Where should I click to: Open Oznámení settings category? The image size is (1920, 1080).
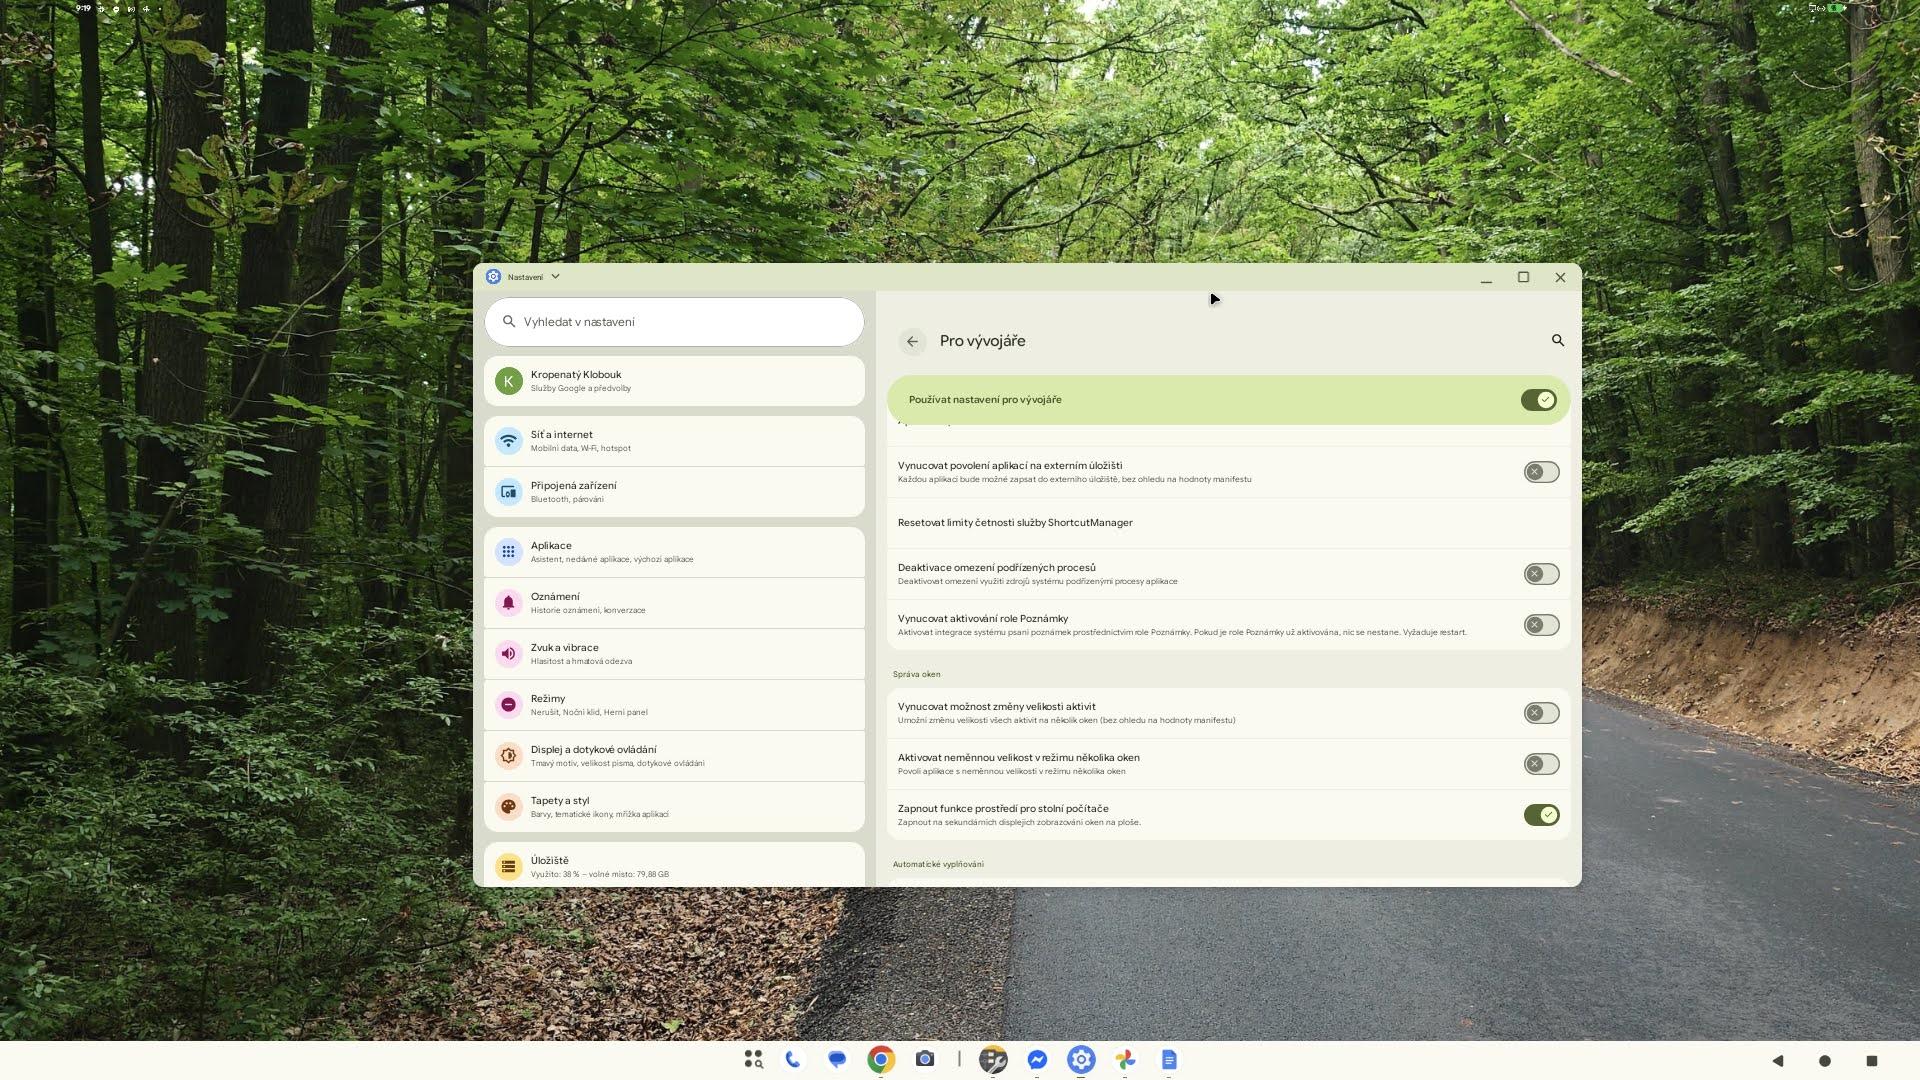click(674, 603)
